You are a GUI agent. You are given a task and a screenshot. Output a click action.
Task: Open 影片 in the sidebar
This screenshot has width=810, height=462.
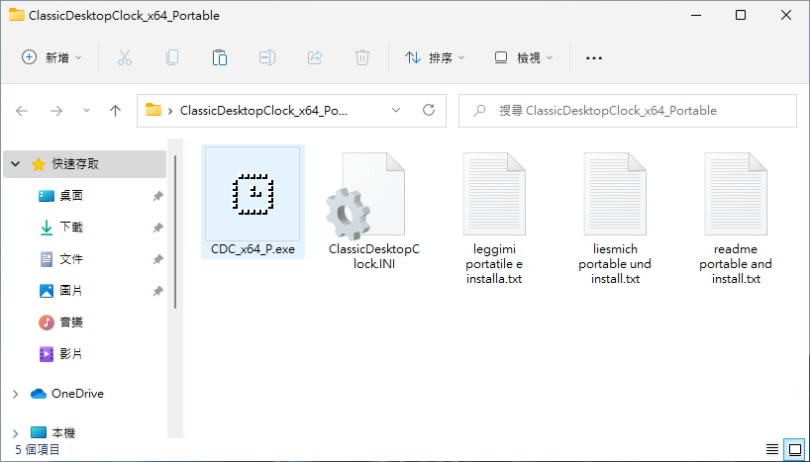point(71,353)
